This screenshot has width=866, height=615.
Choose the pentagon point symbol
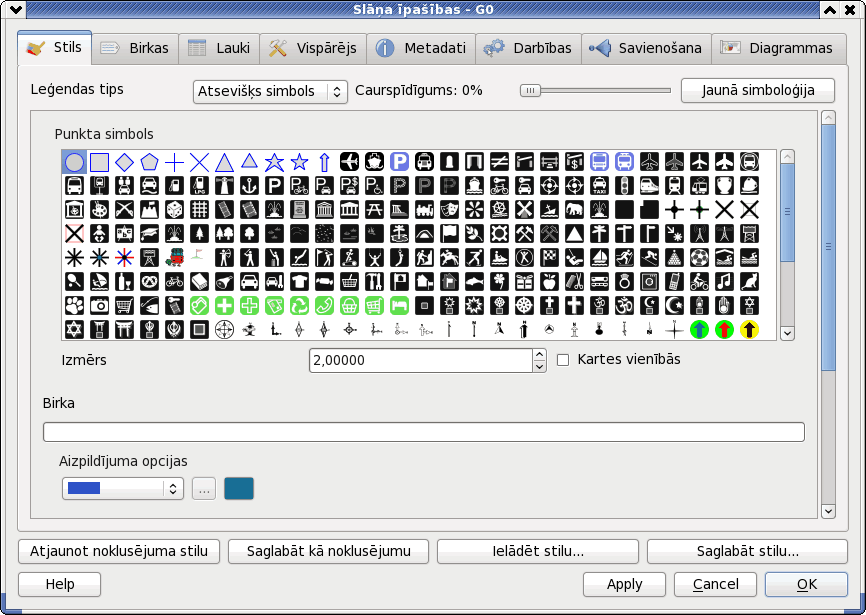tap(150, 162)
